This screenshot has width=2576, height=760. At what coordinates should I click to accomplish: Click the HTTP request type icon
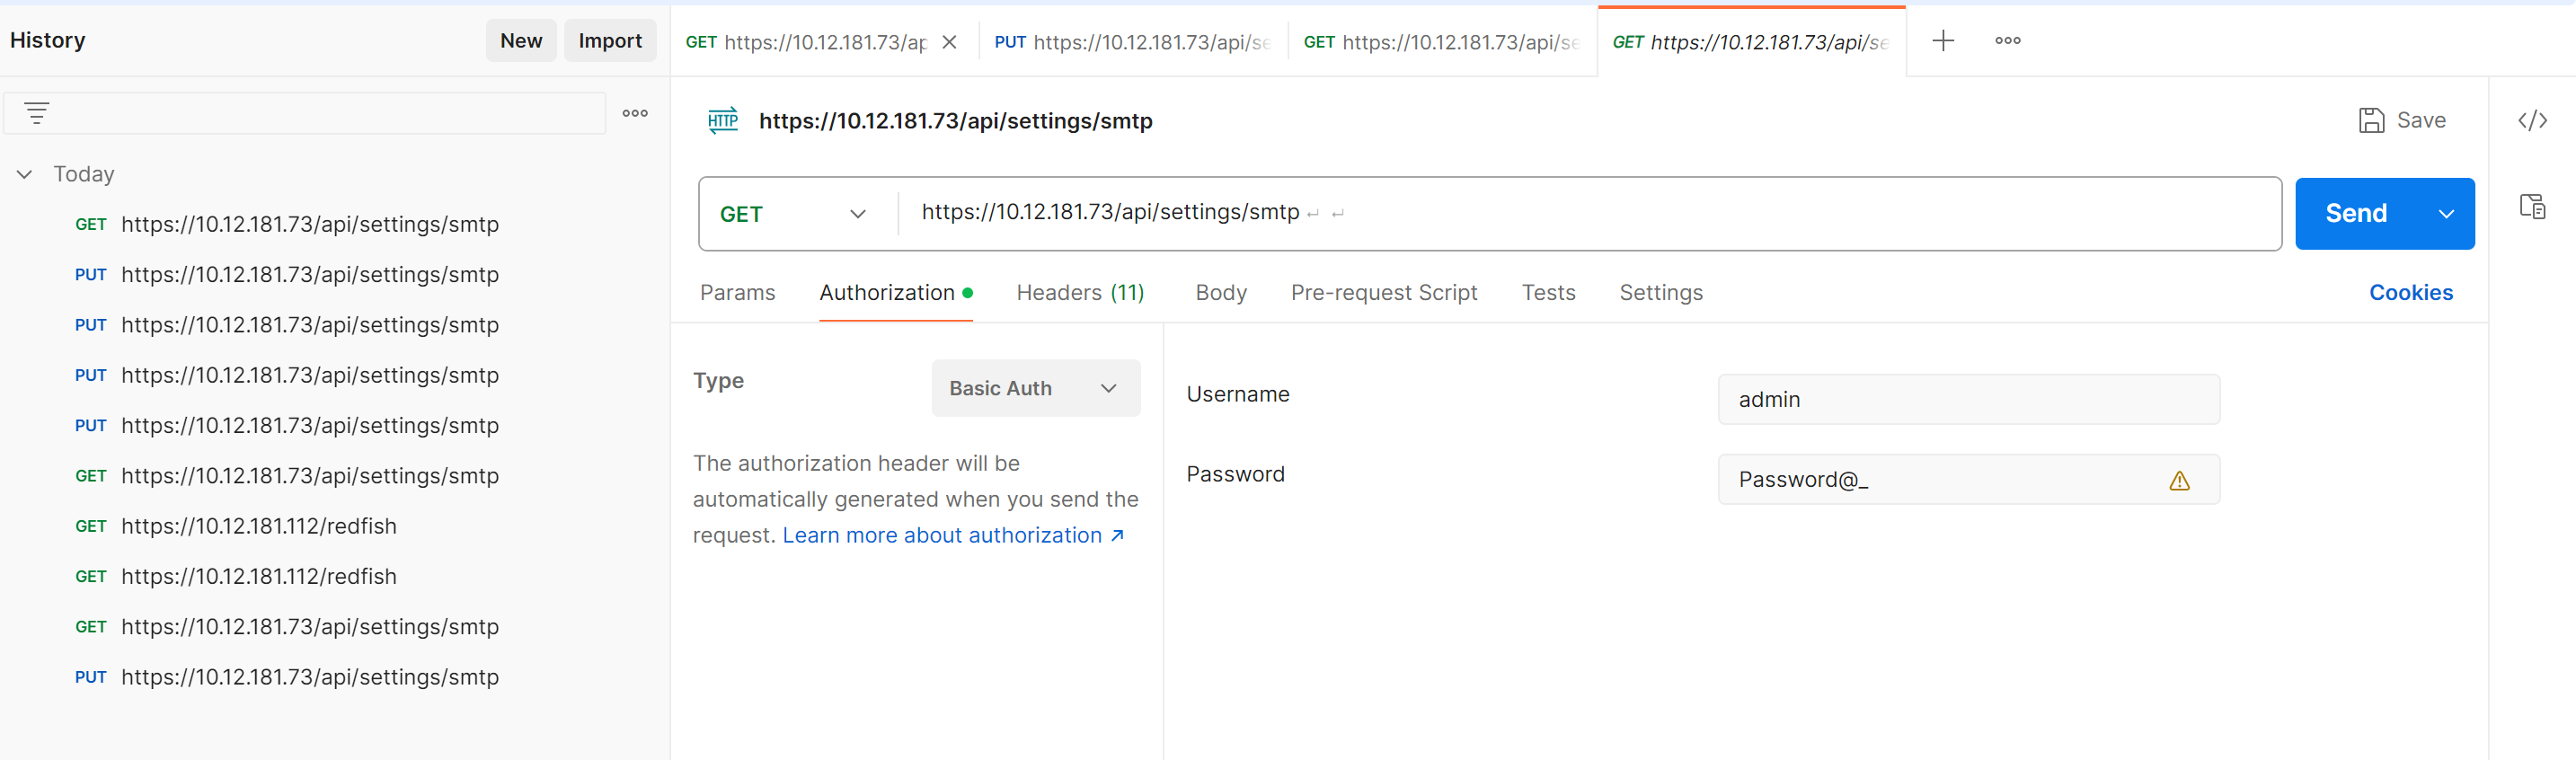(x=723, y=121)
